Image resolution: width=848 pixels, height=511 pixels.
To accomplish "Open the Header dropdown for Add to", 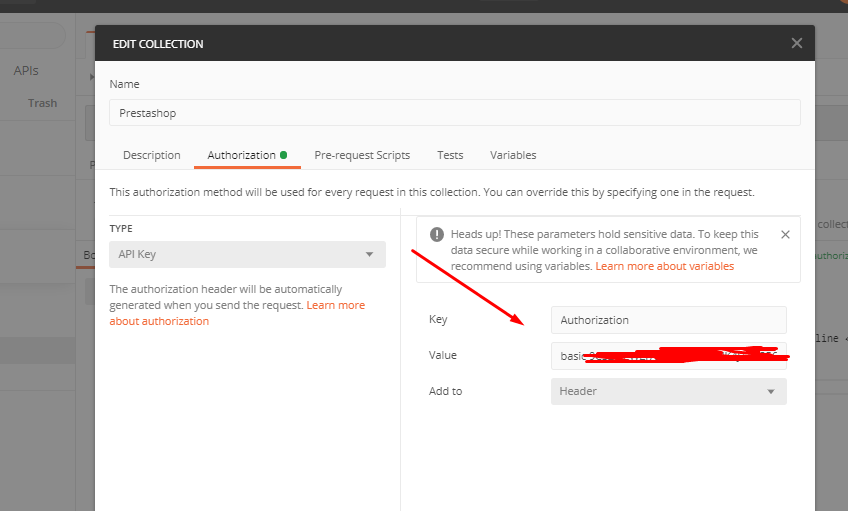I will [x=668, y=391].
